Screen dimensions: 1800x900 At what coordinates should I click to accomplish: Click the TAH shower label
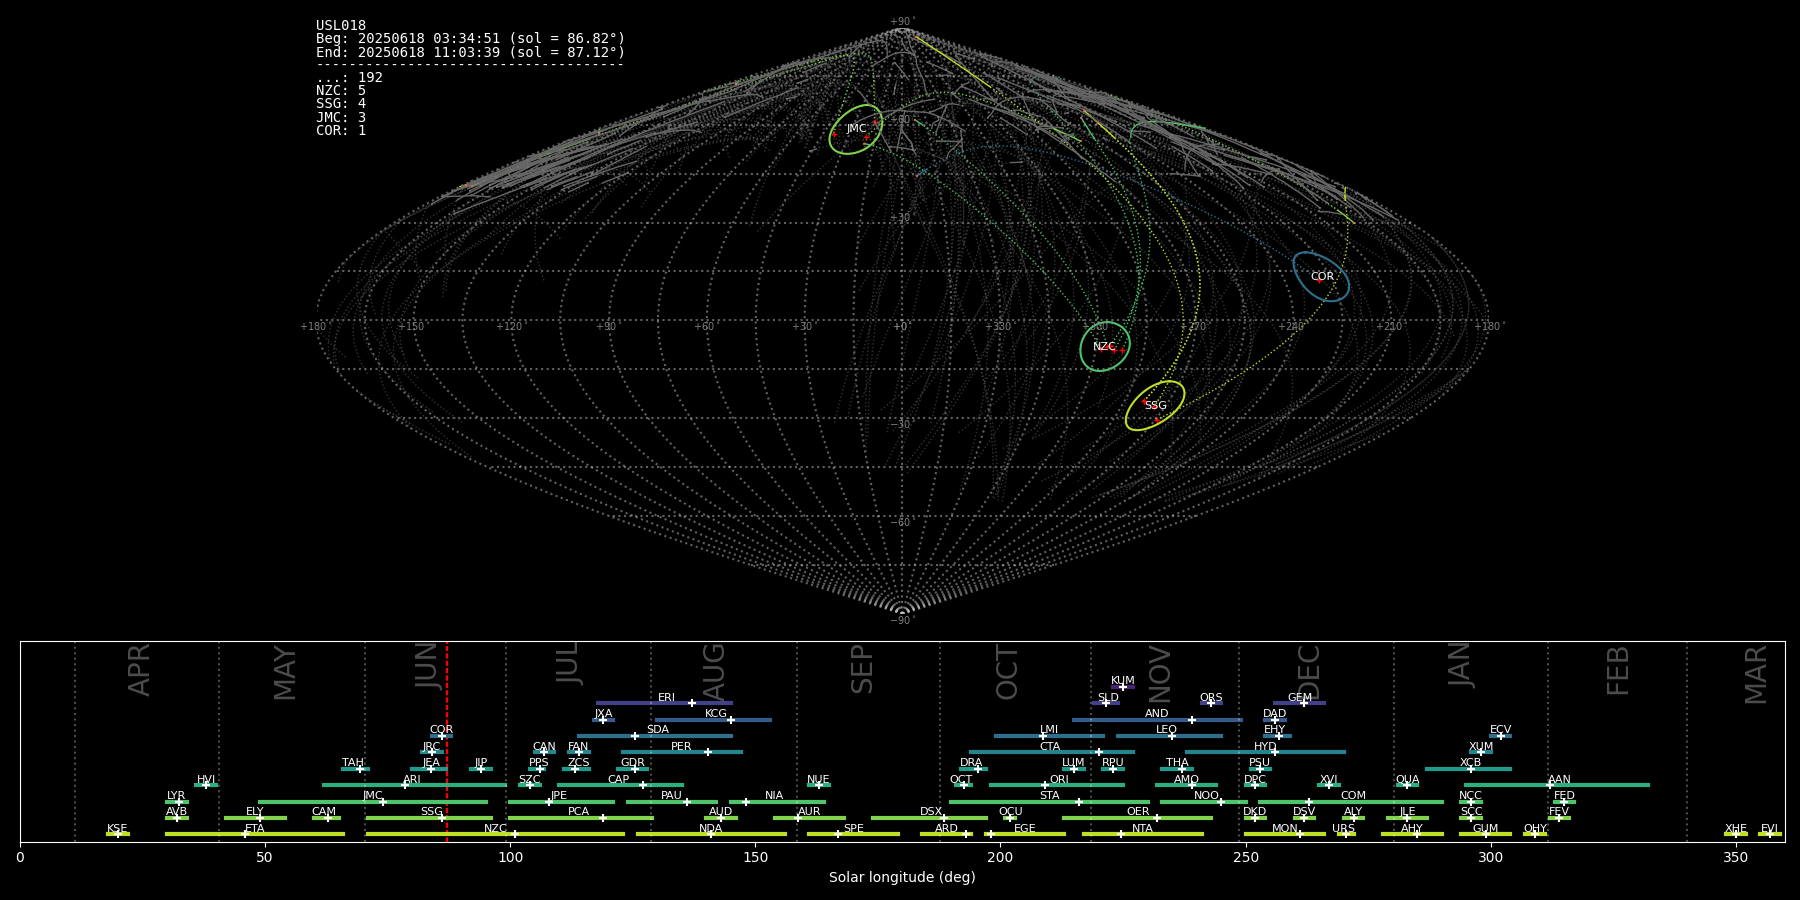click(353, 763)
